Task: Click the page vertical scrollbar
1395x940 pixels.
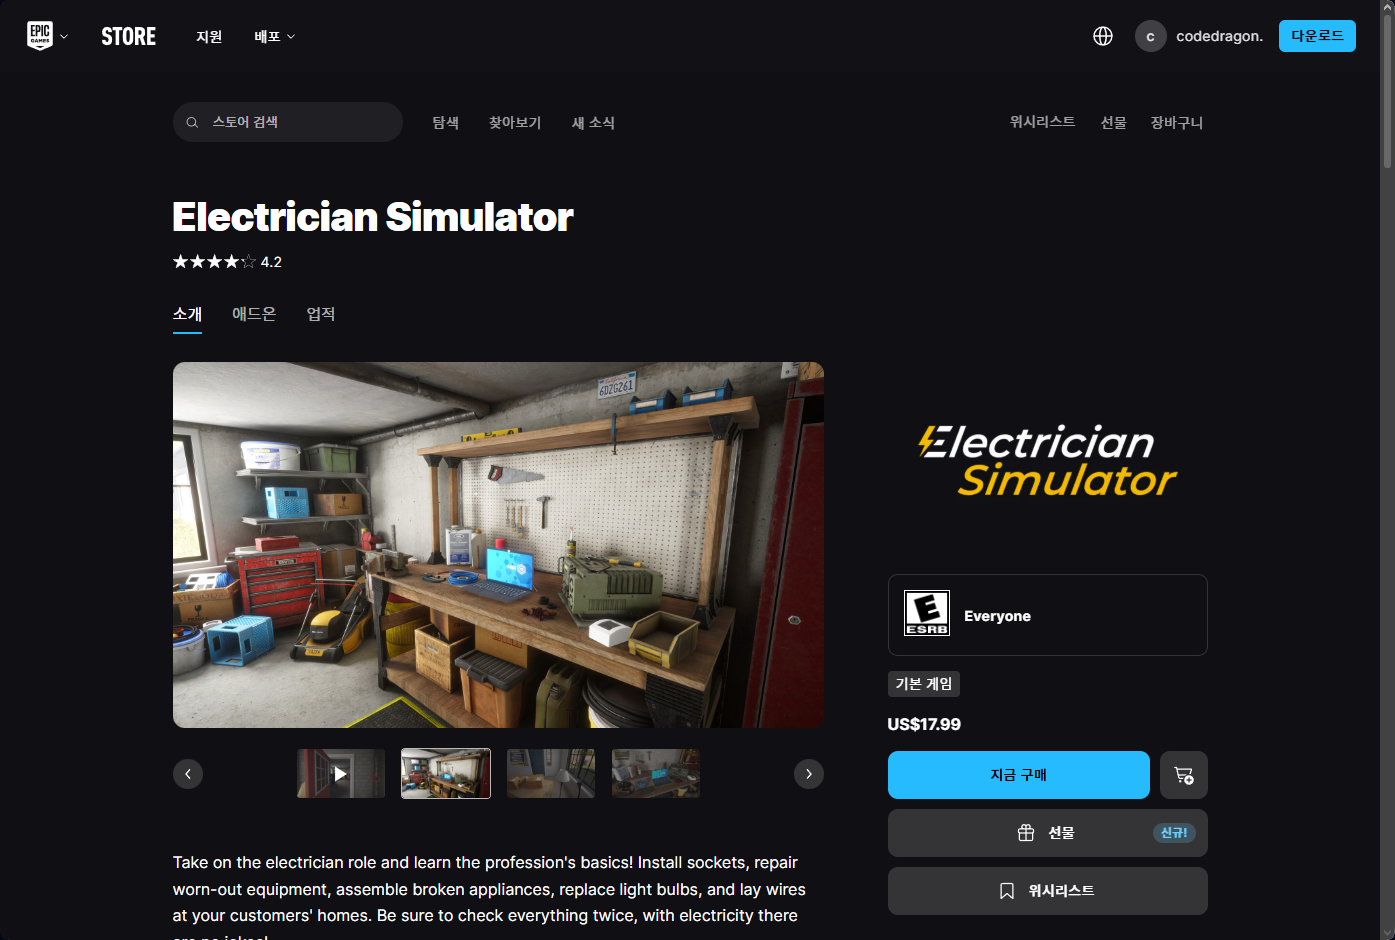Action: click(x=1387, y=90)
